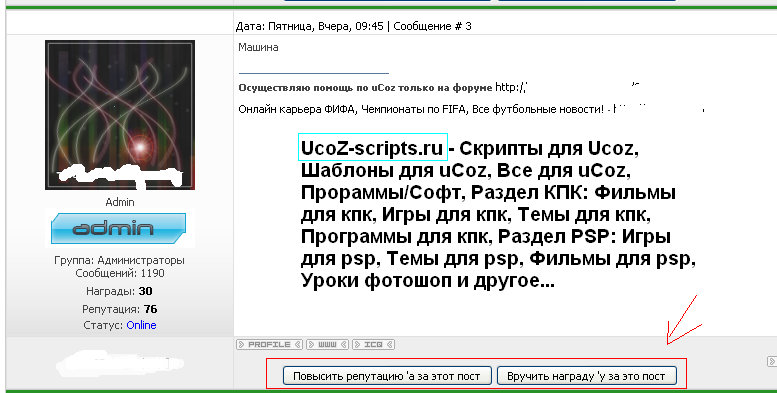777x393 pixels.
Task: Open the Сообщение # 3 permalink
Action: click(432, 26)
